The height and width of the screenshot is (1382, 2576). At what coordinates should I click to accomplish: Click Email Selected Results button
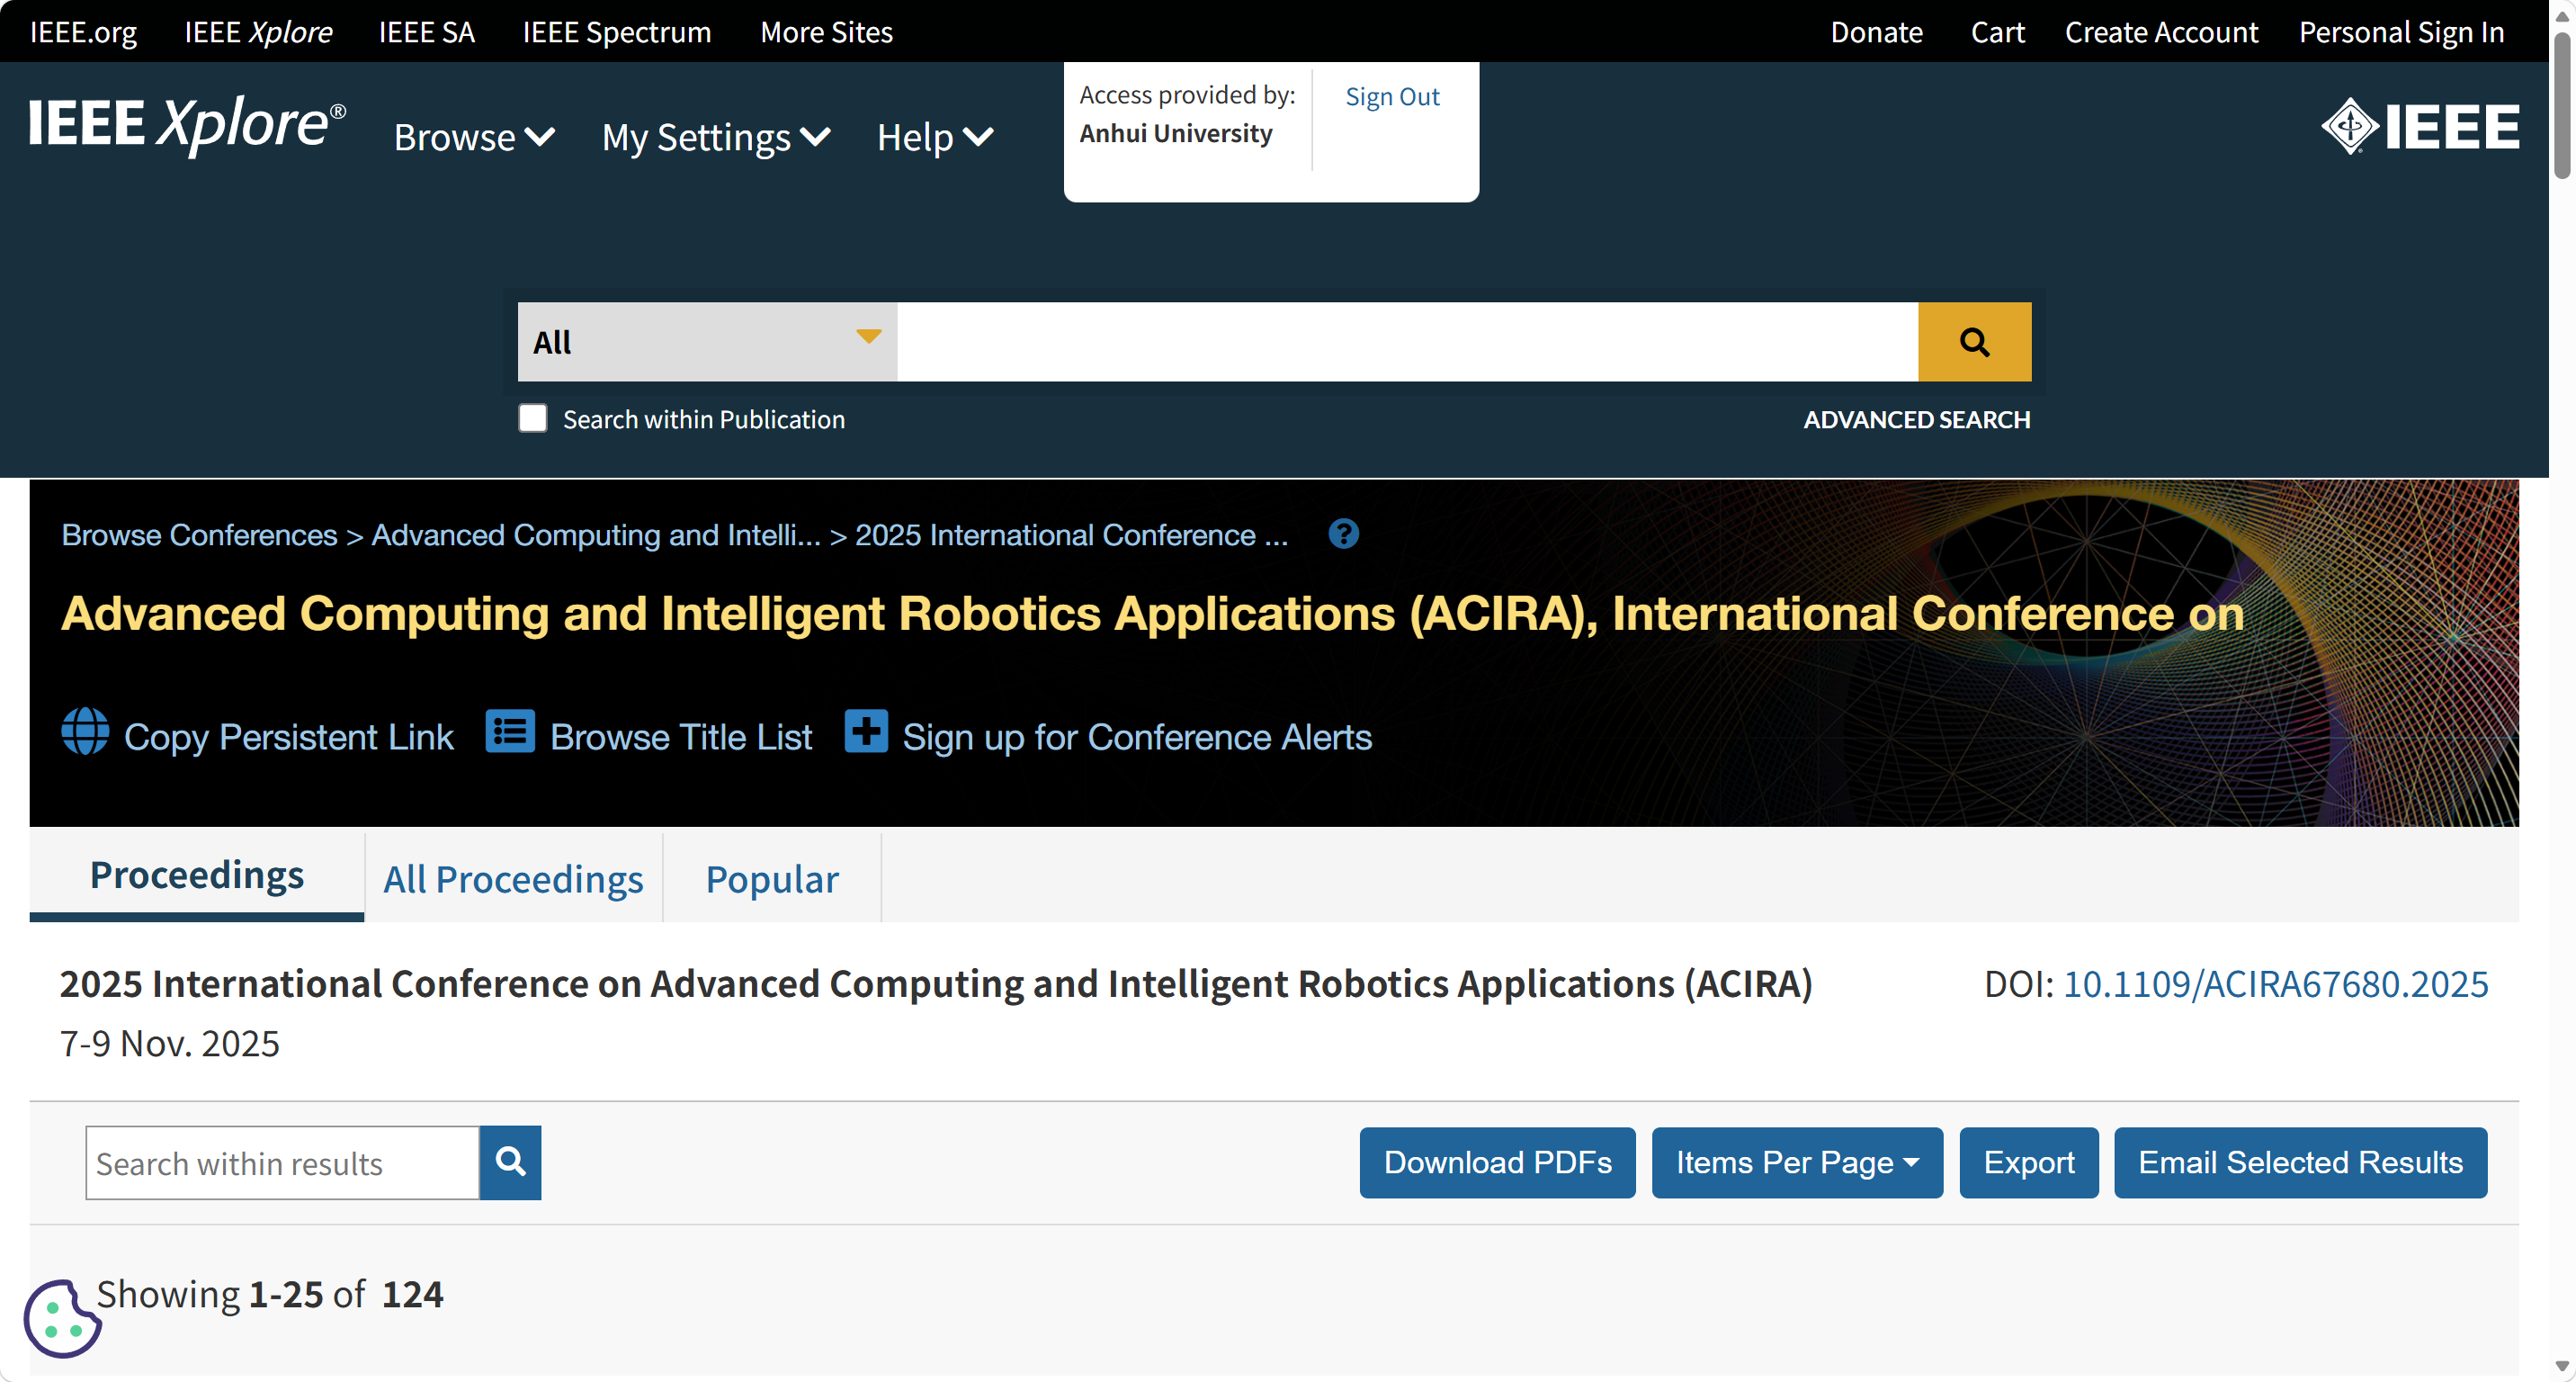pos(2300,1163)
